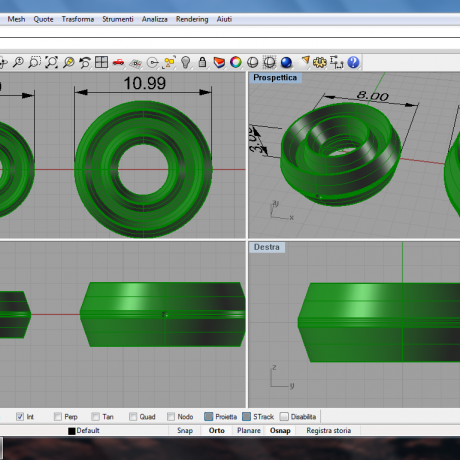Click the Spotlight creation icon
Image resolution: width=460 pixels, height=460 pixels.
pos(305,62)
